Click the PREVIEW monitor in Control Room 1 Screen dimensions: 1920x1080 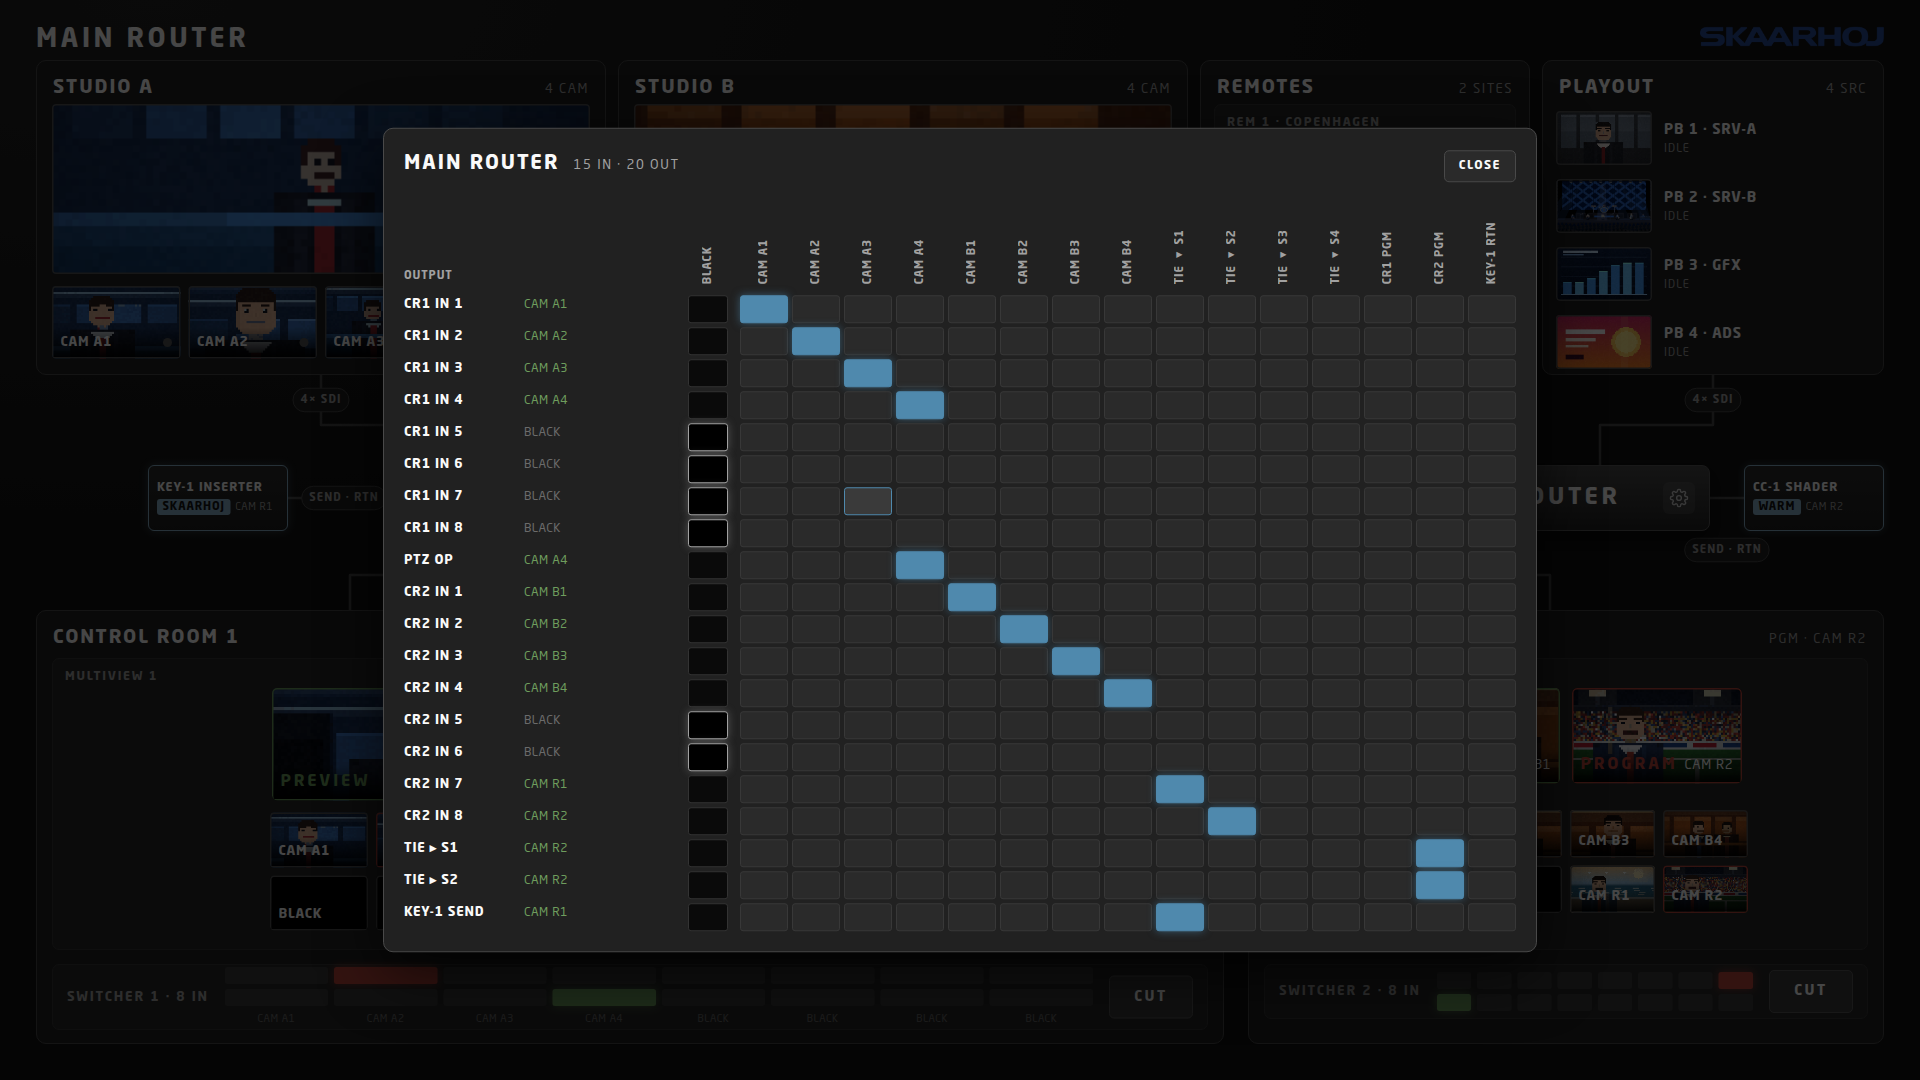click(328, 743)
